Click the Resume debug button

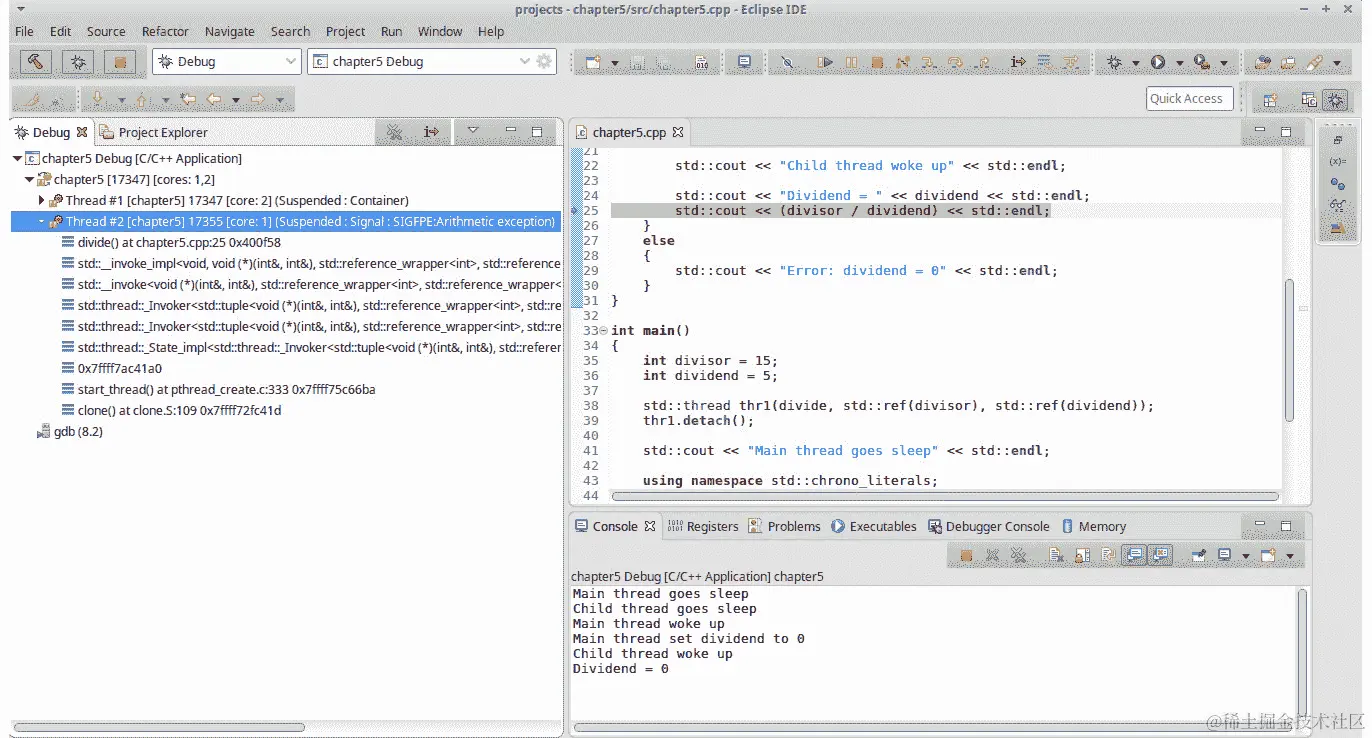tap(825, 62)
